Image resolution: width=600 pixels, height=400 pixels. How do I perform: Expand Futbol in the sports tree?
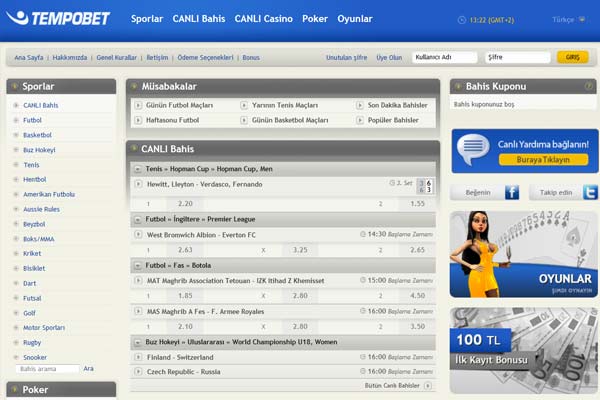16,120
